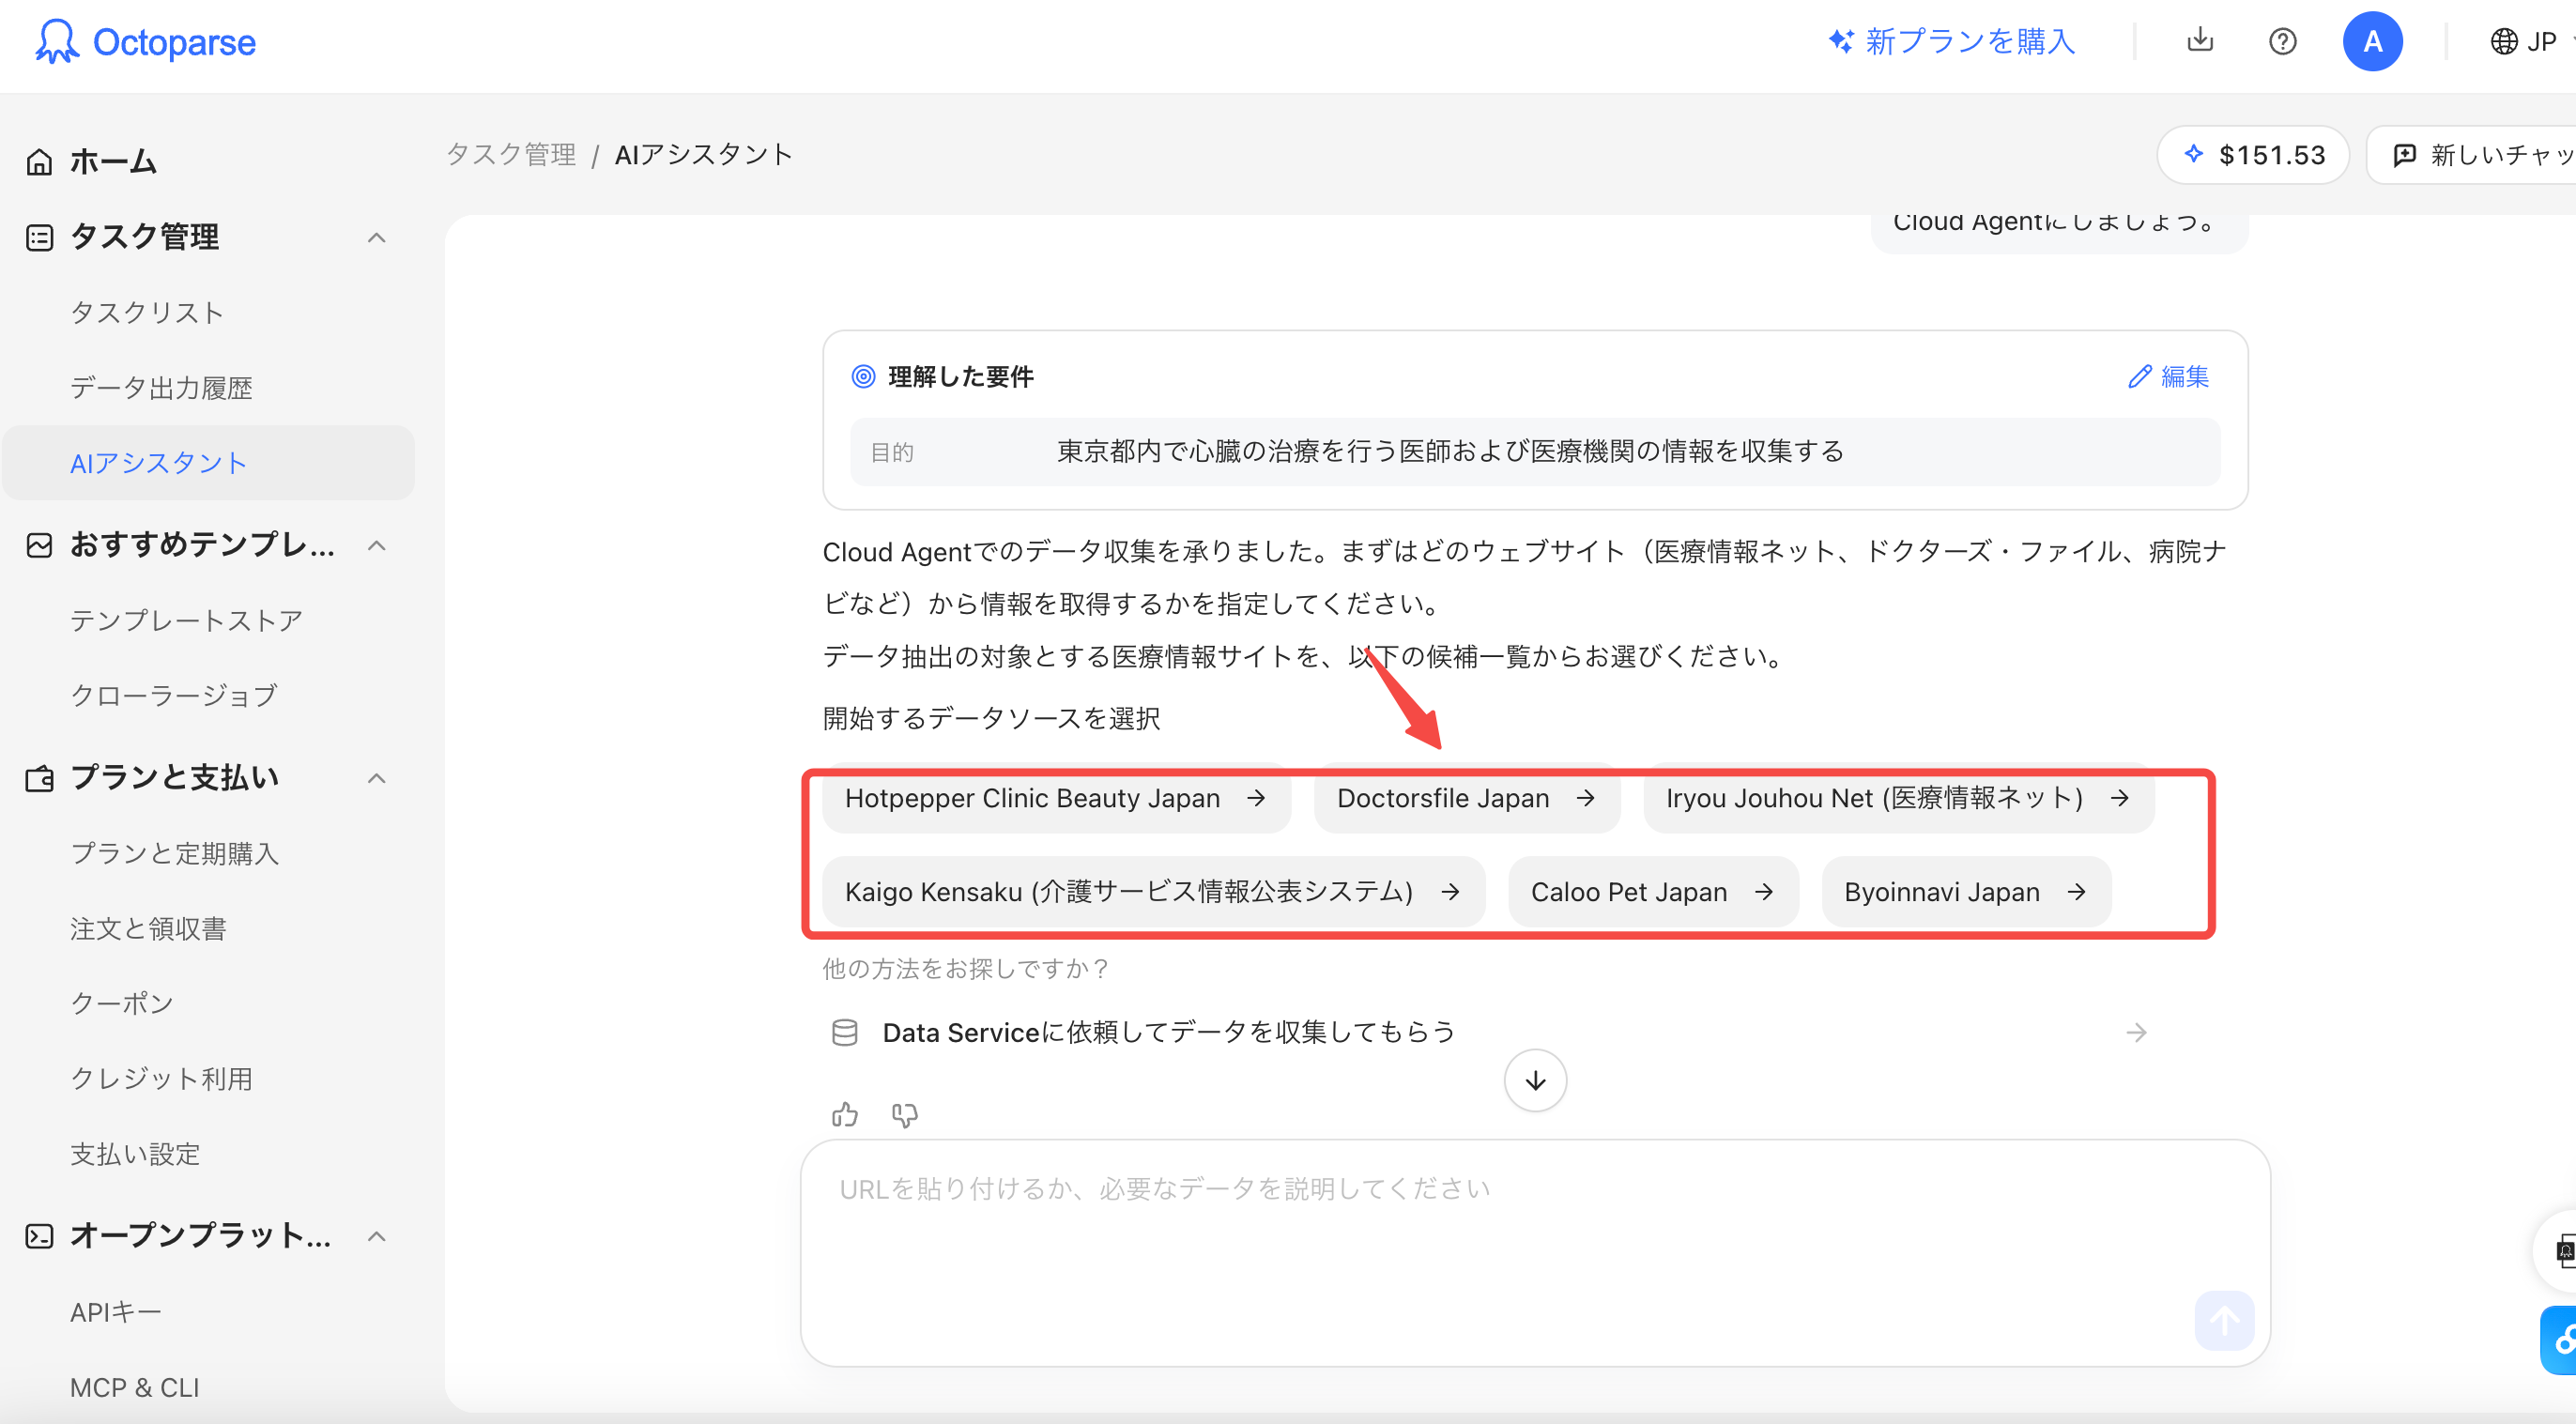The image size is (2576, 1424).
Task: Give thumbs down to the response
Action: 905,1114
